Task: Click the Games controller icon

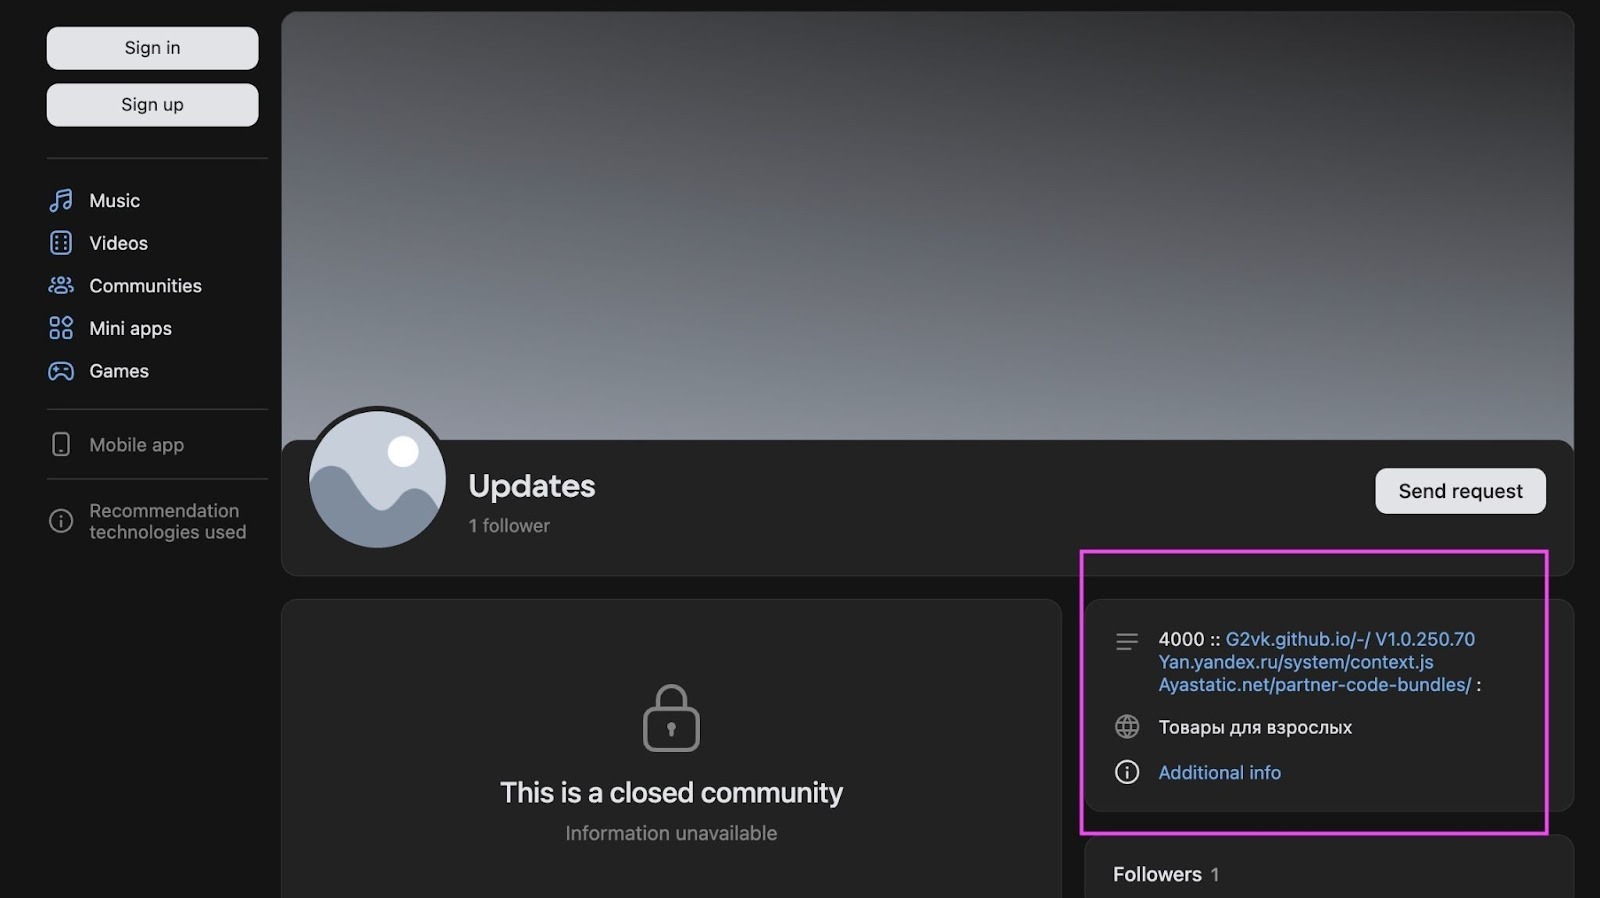Action: 61,371
